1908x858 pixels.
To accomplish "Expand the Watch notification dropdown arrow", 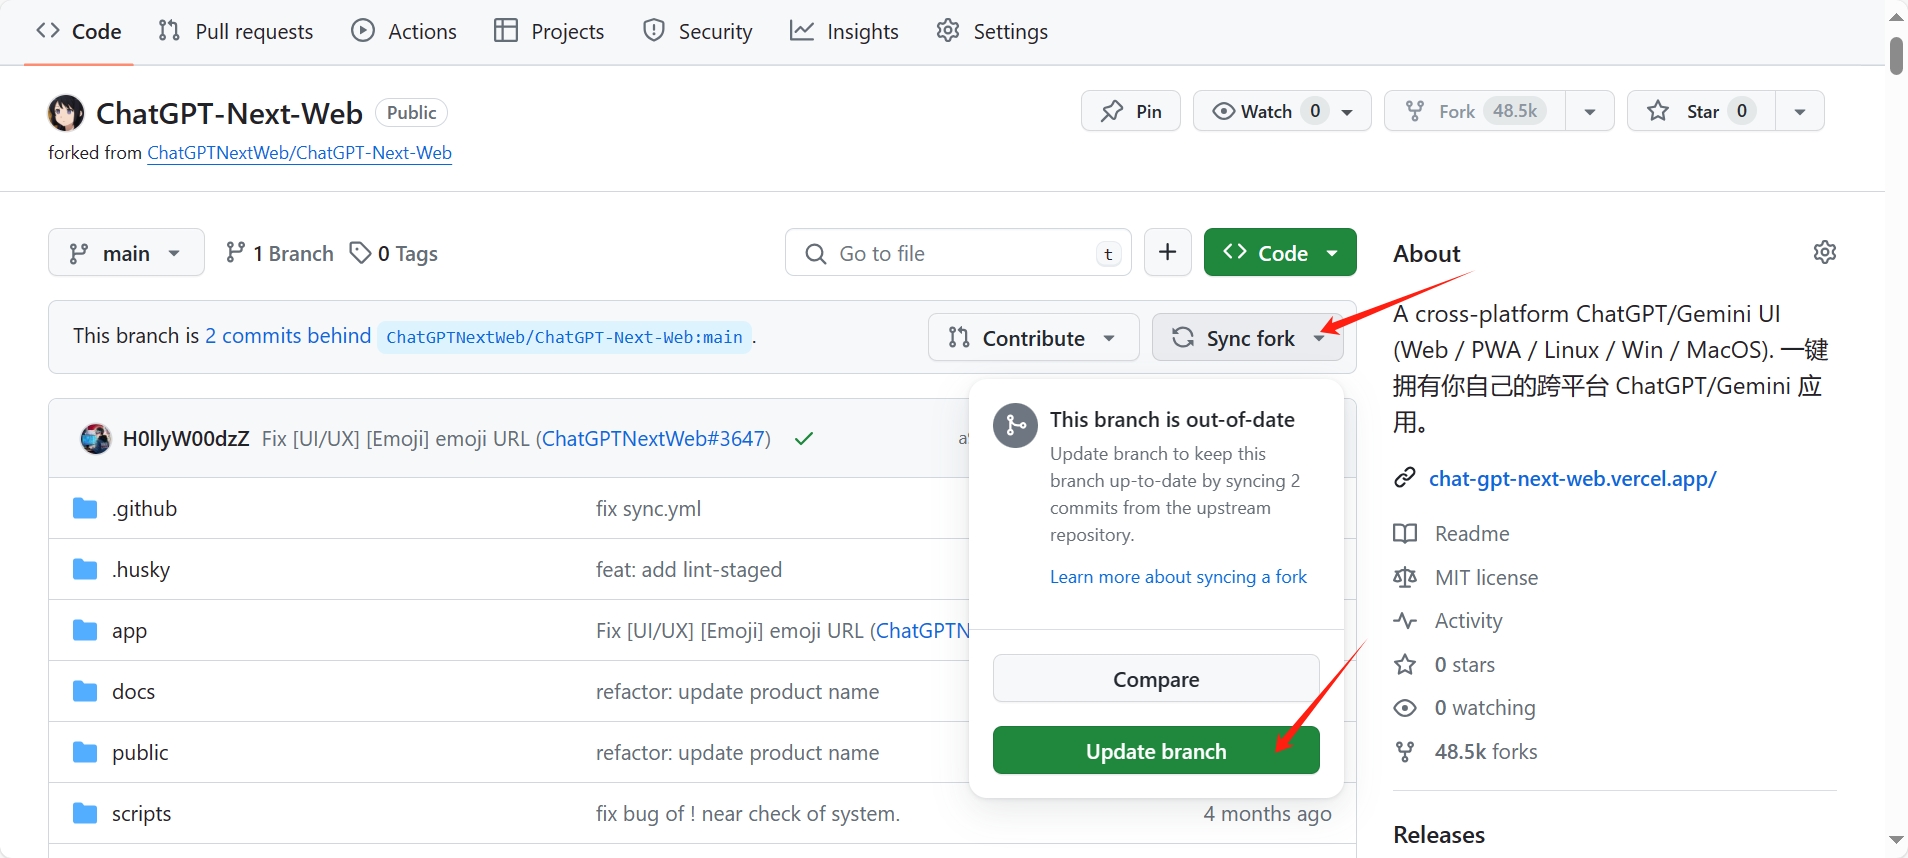I will (1348, 112).
